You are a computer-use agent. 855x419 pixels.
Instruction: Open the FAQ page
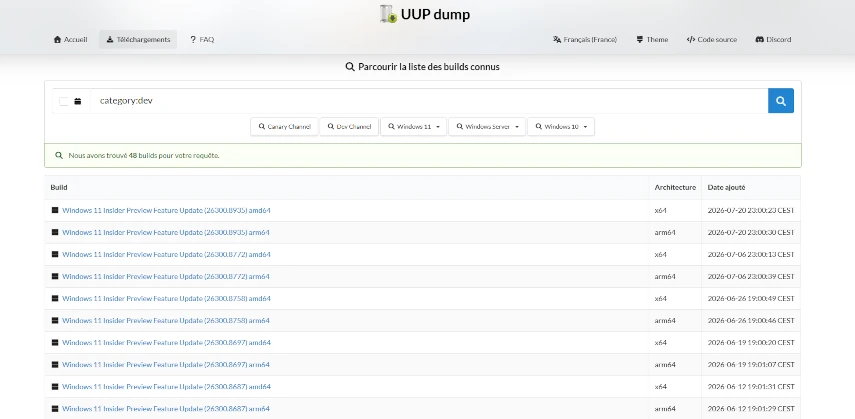click(x=202, y=40)
